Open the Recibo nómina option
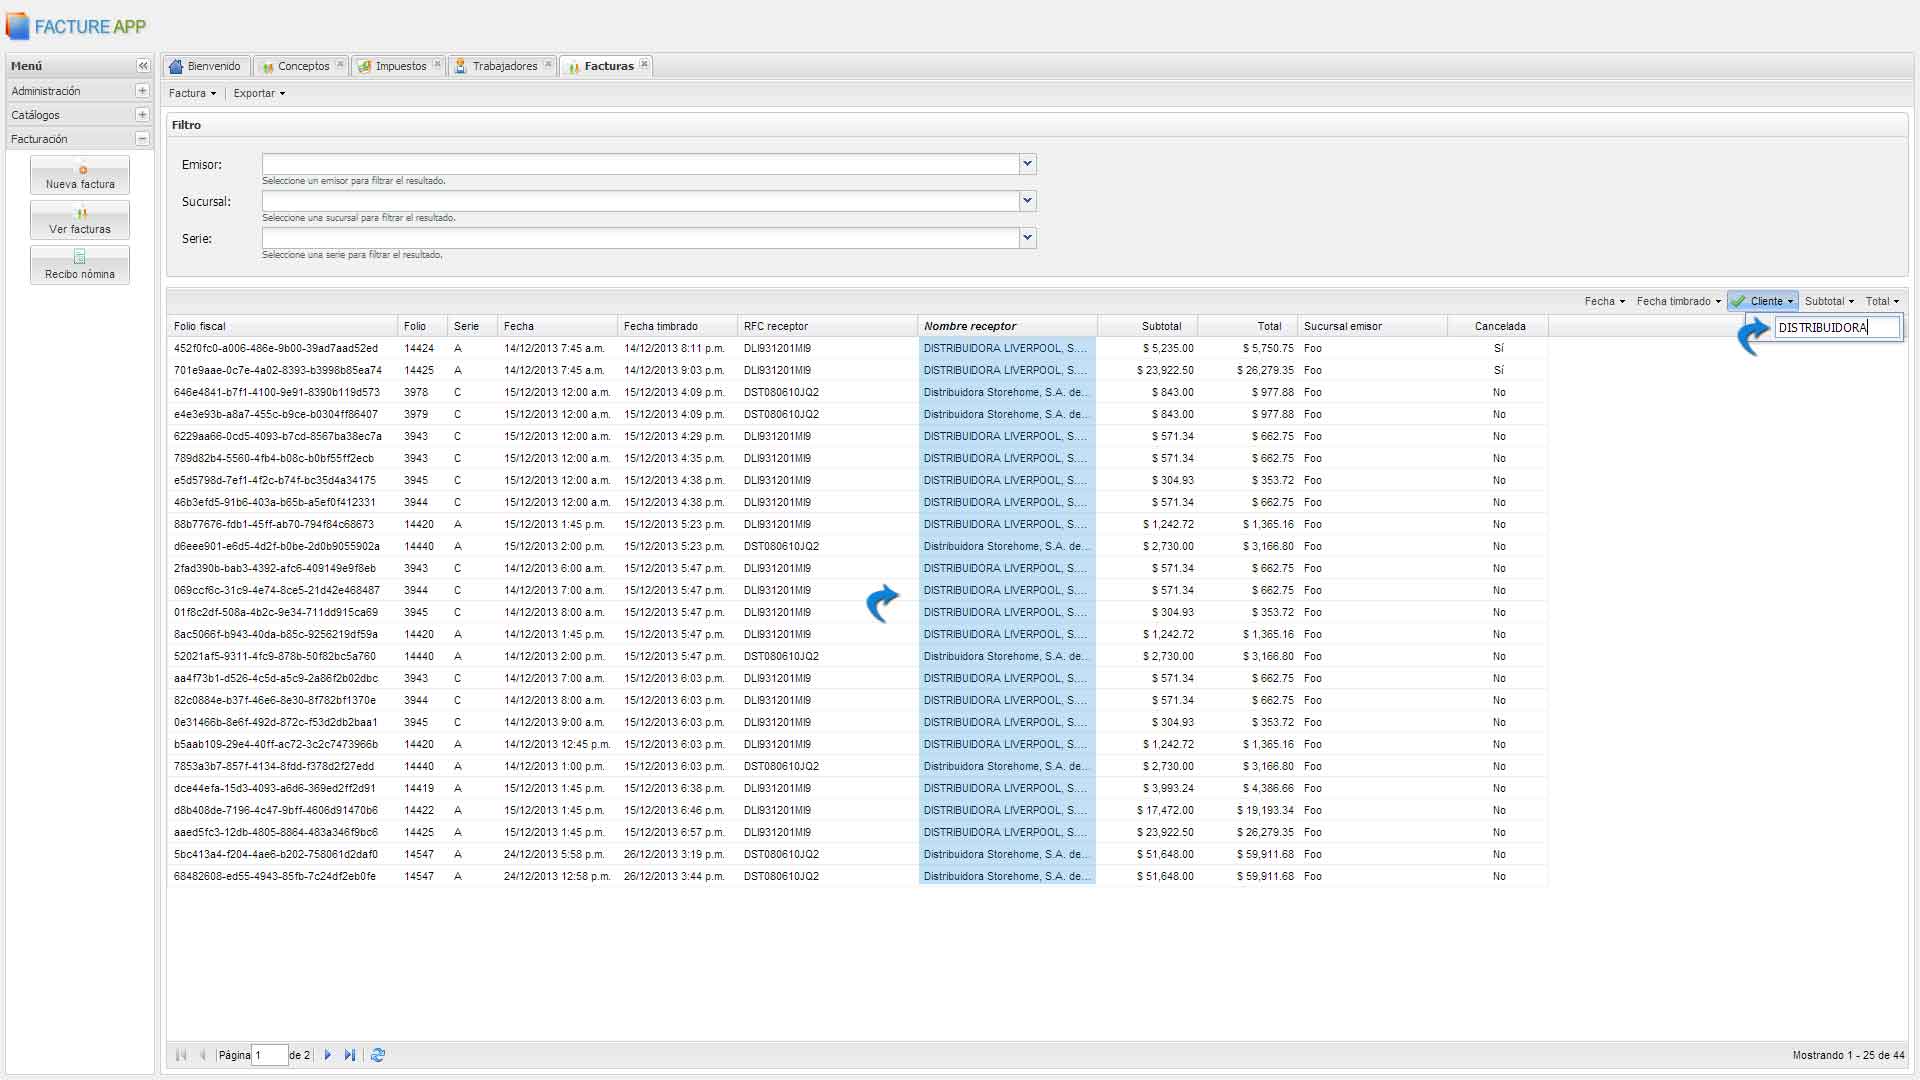This screenshot has width=1920, height=1080. pos(80,265)
